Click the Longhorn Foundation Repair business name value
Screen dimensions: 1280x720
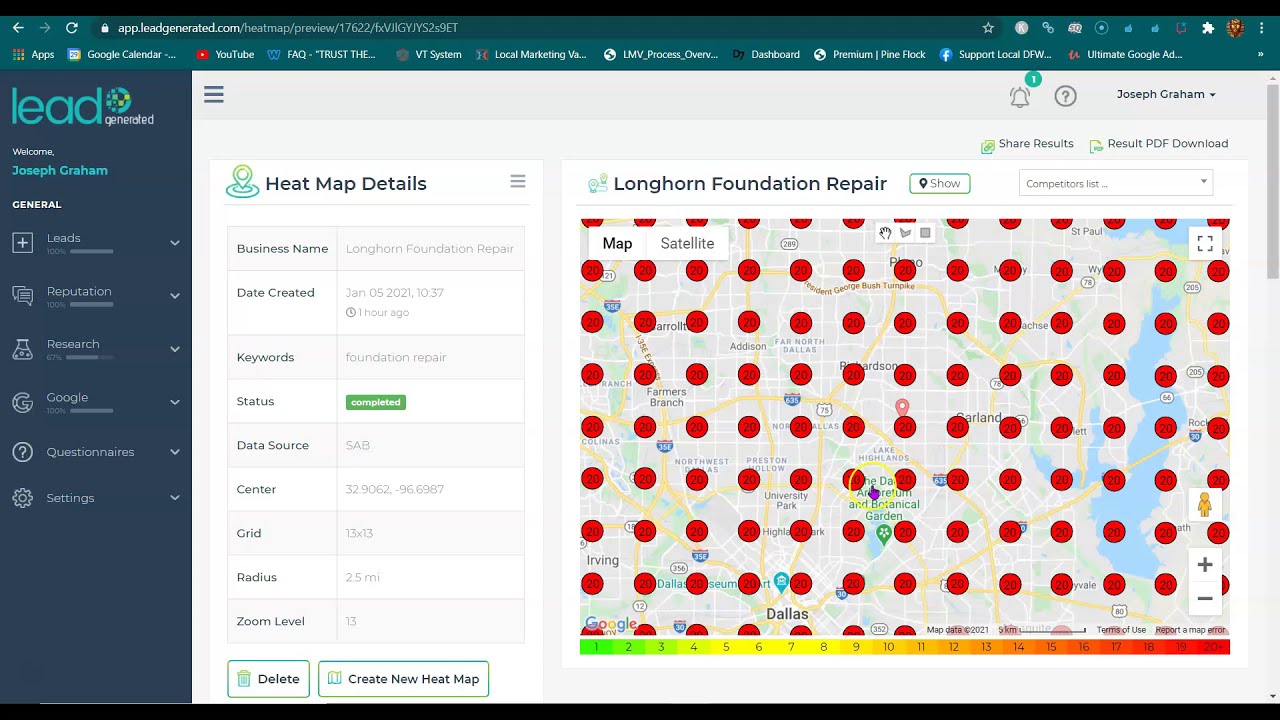[x=430, y=249]
